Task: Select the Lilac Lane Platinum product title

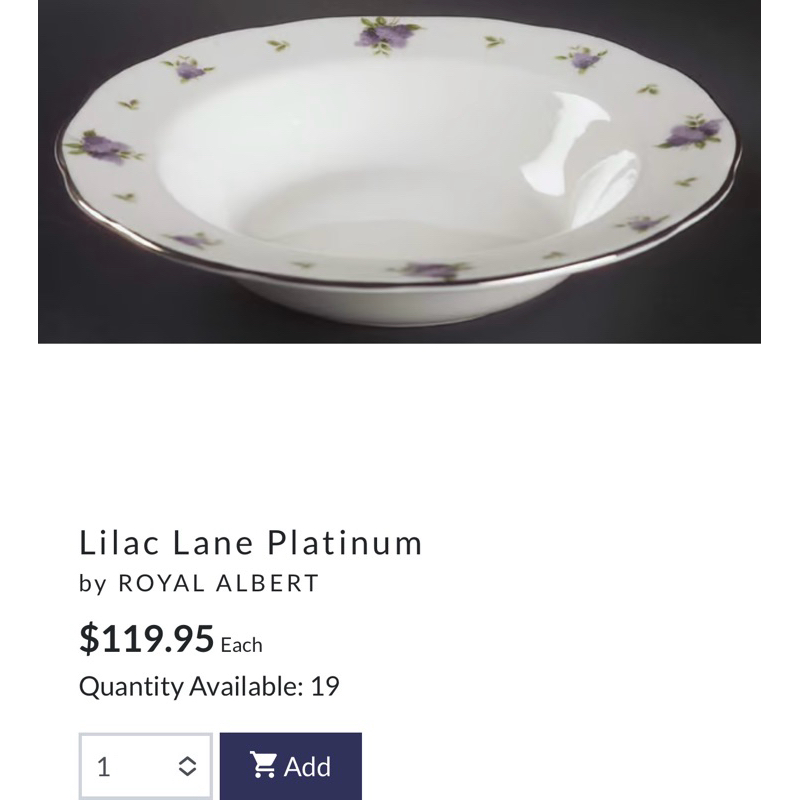Action: coord(250,543)
